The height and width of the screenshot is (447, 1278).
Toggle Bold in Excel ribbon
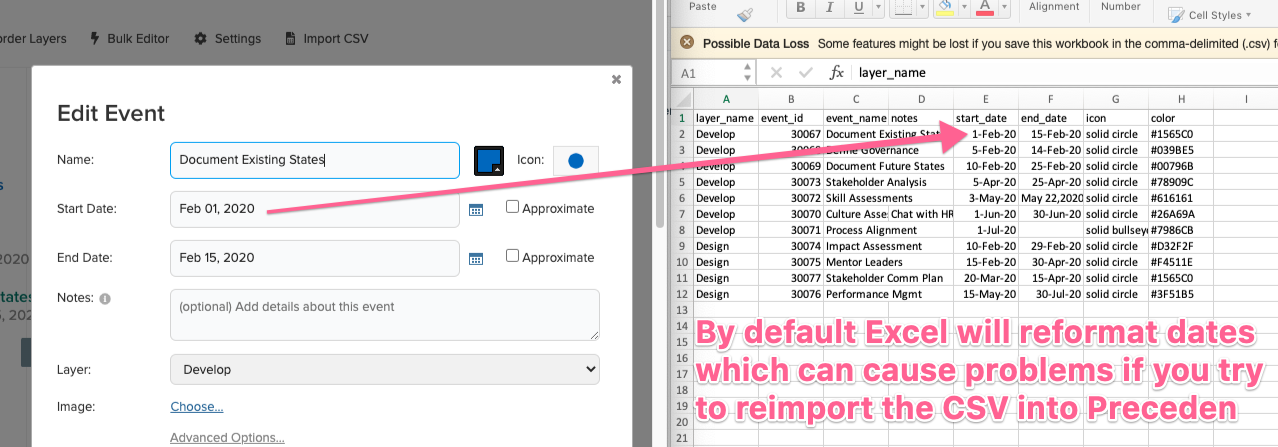[801, 7]
